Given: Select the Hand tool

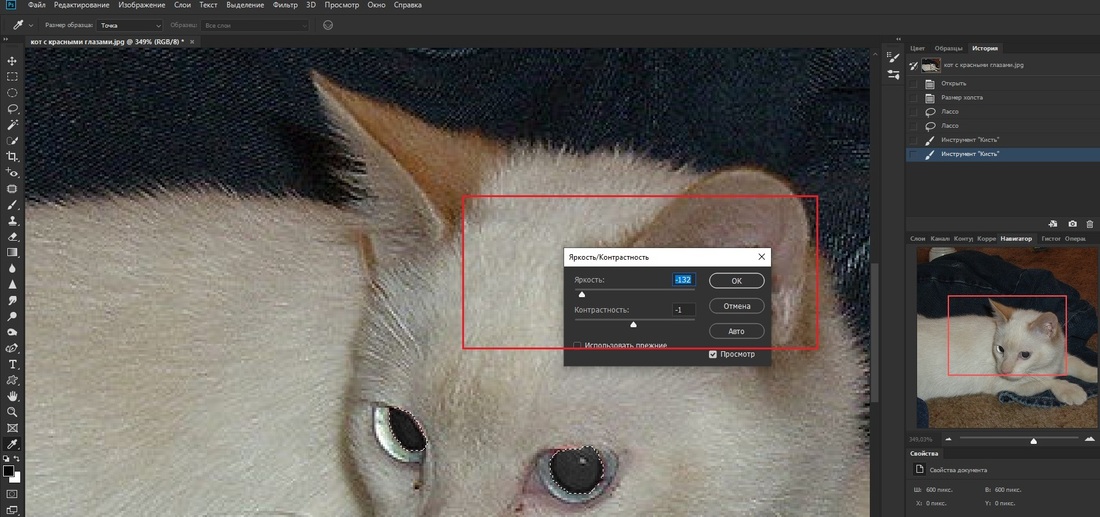Looking at the screenshot, I should pos(12,396).
